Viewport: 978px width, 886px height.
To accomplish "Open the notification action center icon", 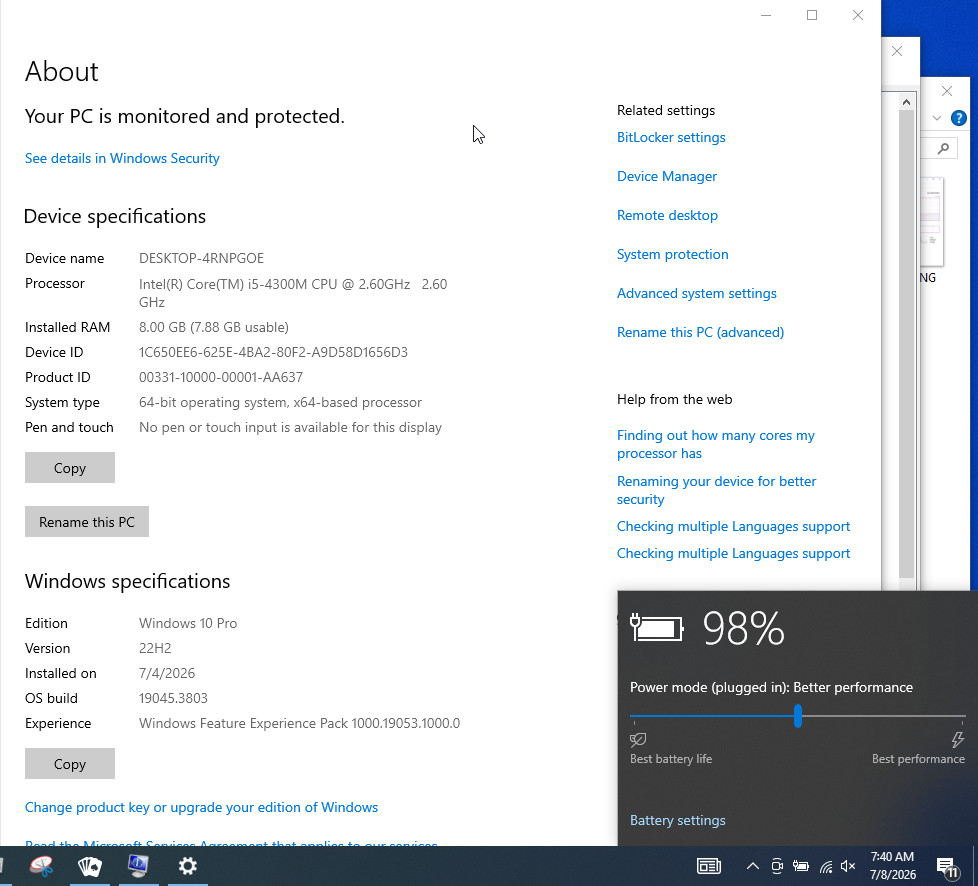I will tap(947, 867).
